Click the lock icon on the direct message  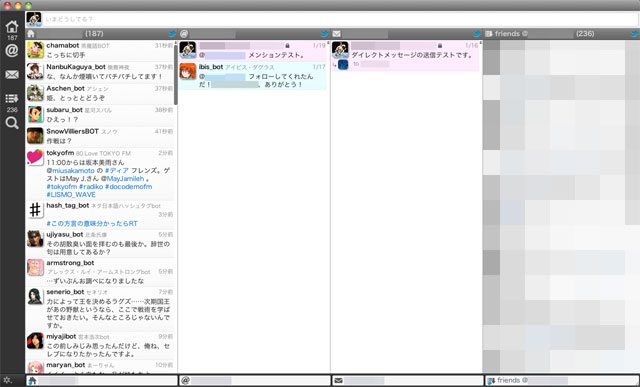440,46
